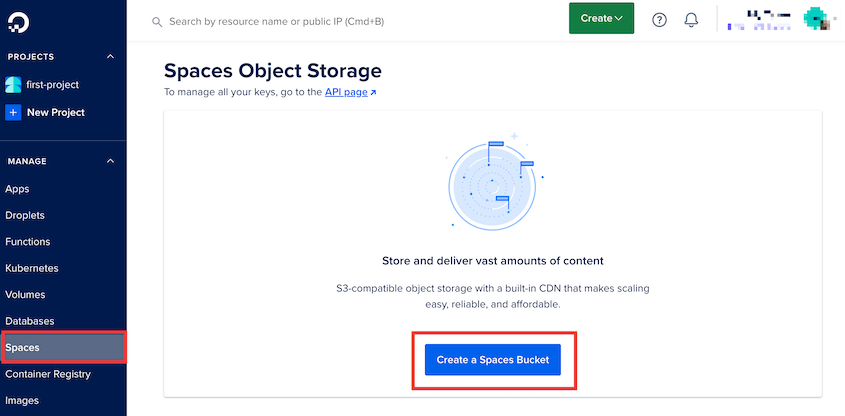Open Apps in the sidebar

tap(17, 189)
